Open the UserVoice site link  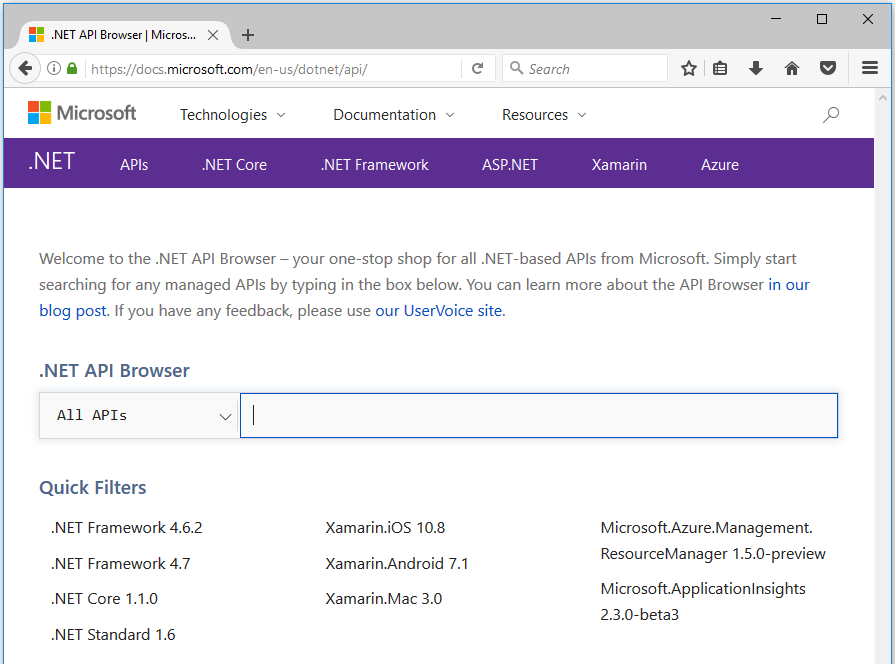point(438,311)
